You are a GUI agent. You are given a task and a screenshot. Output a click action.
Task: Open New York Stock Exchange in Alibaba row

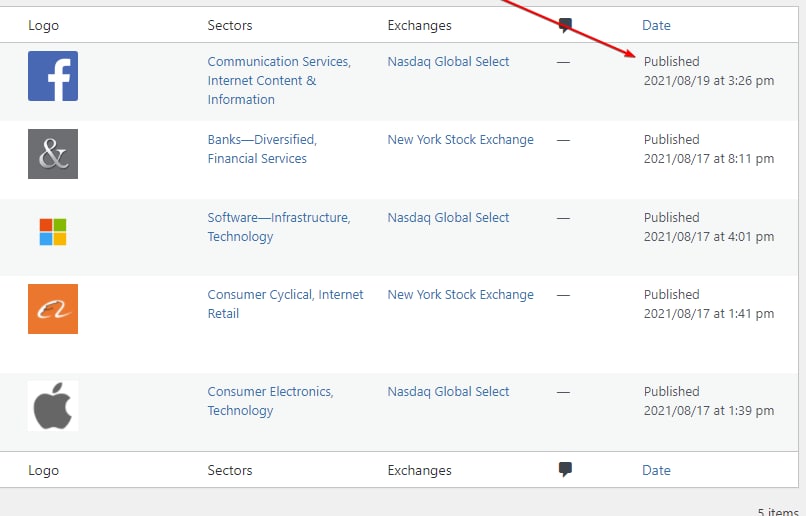click(460, 294)
